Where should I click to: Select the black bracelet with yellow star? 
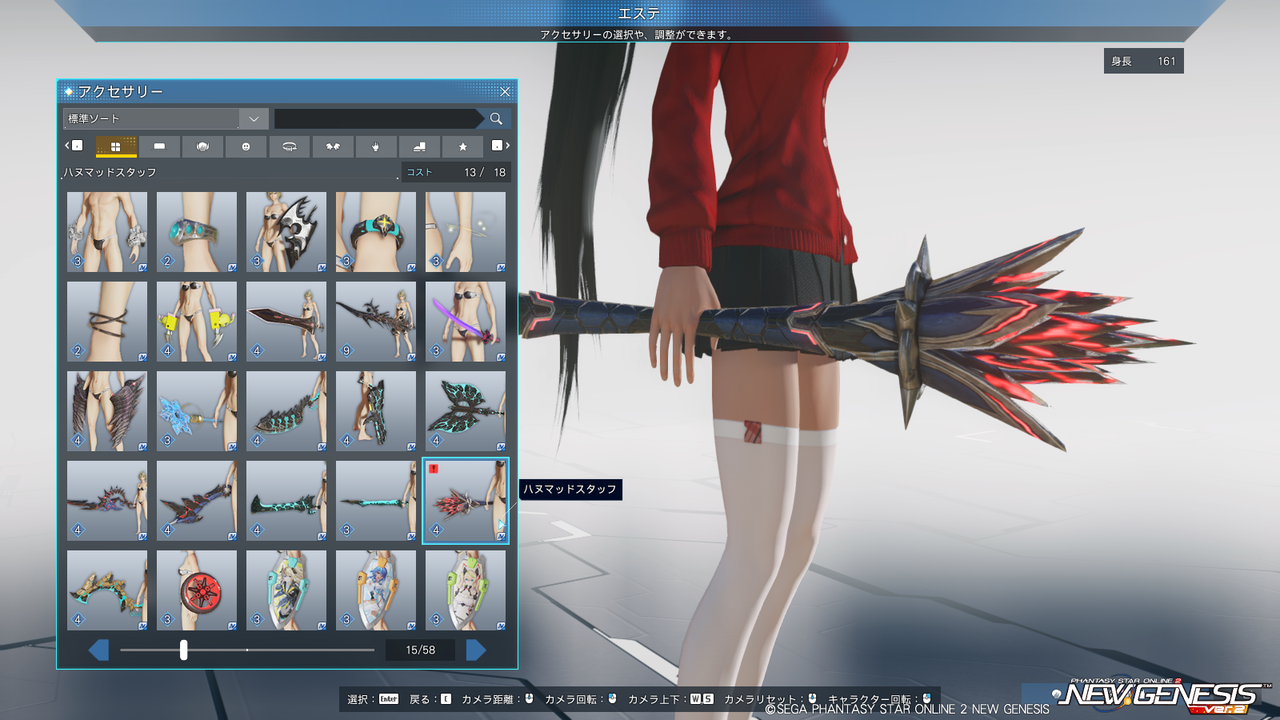[x=376, y=232]
